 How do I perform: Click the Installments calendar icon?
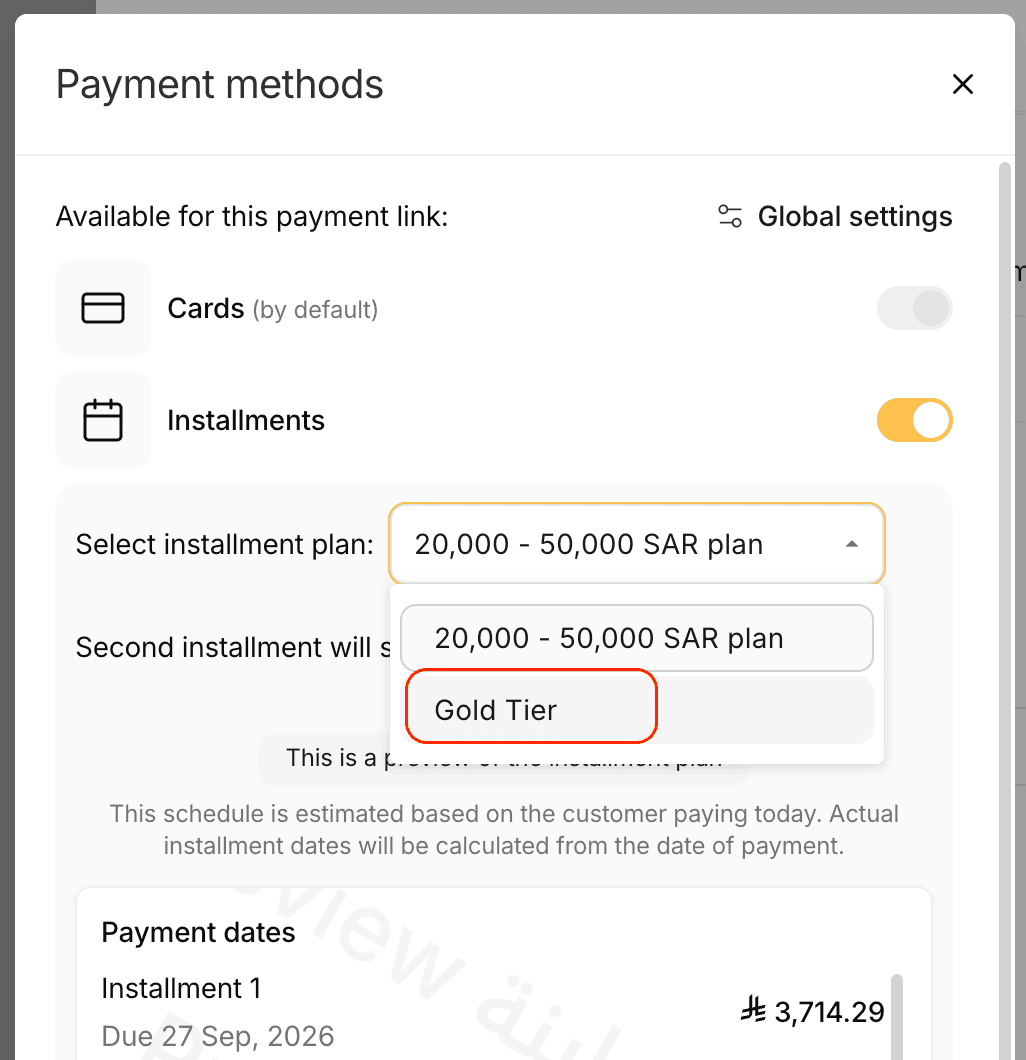(x=103, y=420)
